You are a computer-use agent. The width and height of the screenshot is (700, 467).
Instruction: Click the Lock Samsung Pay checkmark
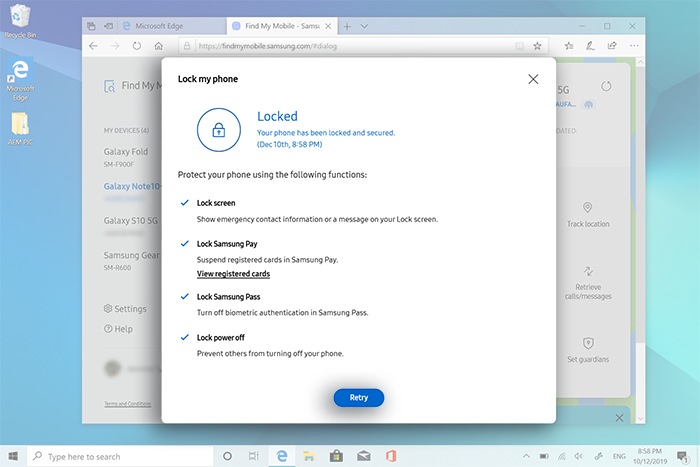pyautogui.click(x=184, y=243)
